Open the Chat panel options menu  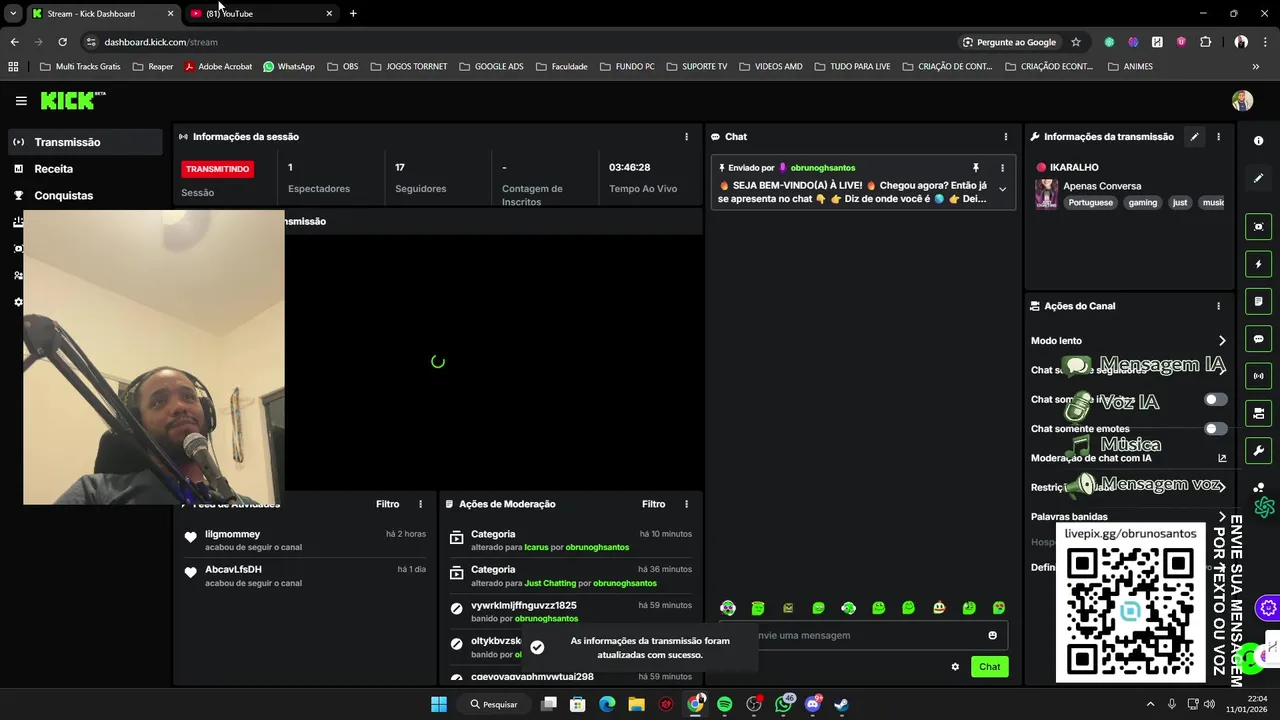pos(1006,137)
